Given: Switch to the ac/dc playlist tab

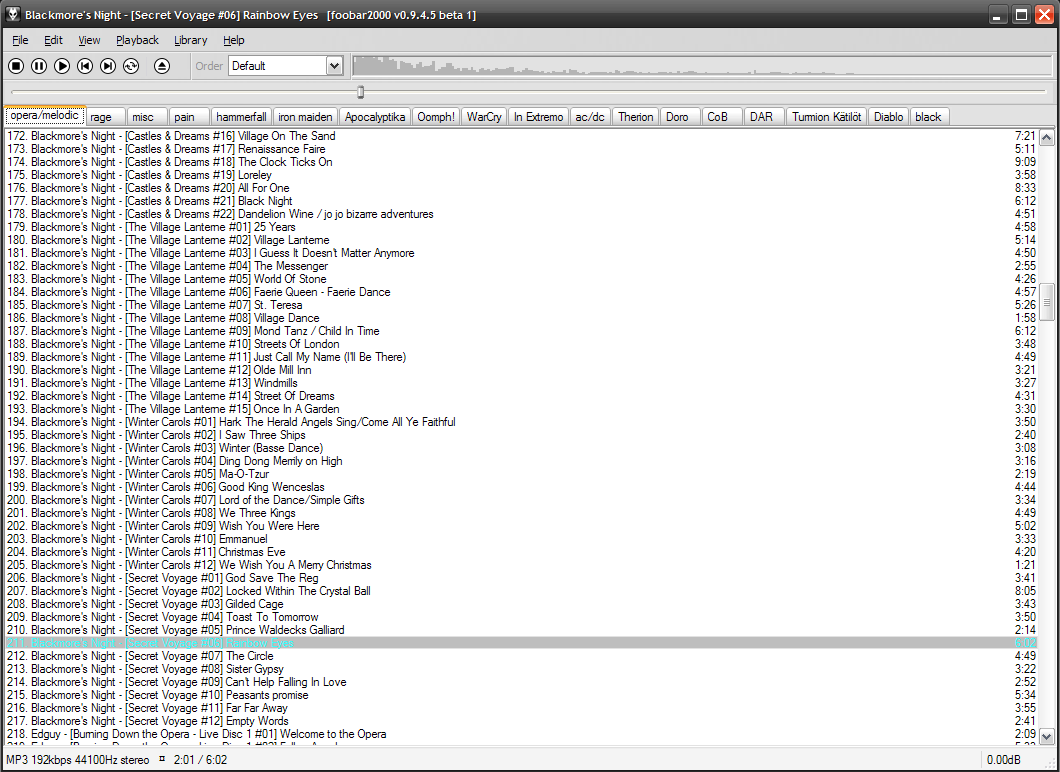Looking at the screenshot, I should [590, 117].
